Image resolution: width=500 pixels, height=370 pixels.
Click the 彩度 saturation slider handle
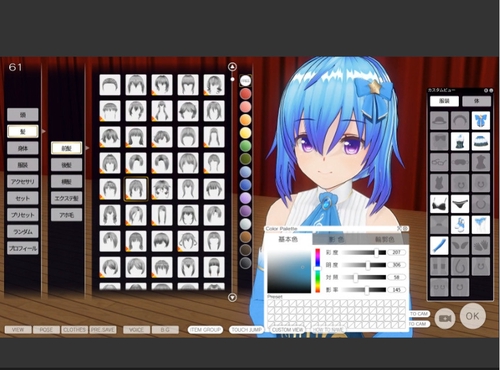[x=377, y=253]
